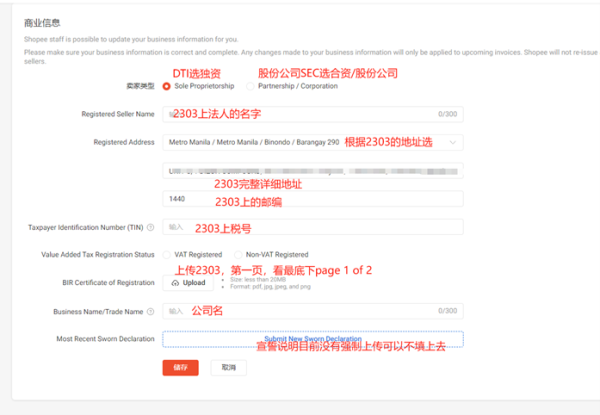This screenshot has width=600, height=415.
Task: Select the Non-VAT Registered option
Action: (x=238, y=255)
